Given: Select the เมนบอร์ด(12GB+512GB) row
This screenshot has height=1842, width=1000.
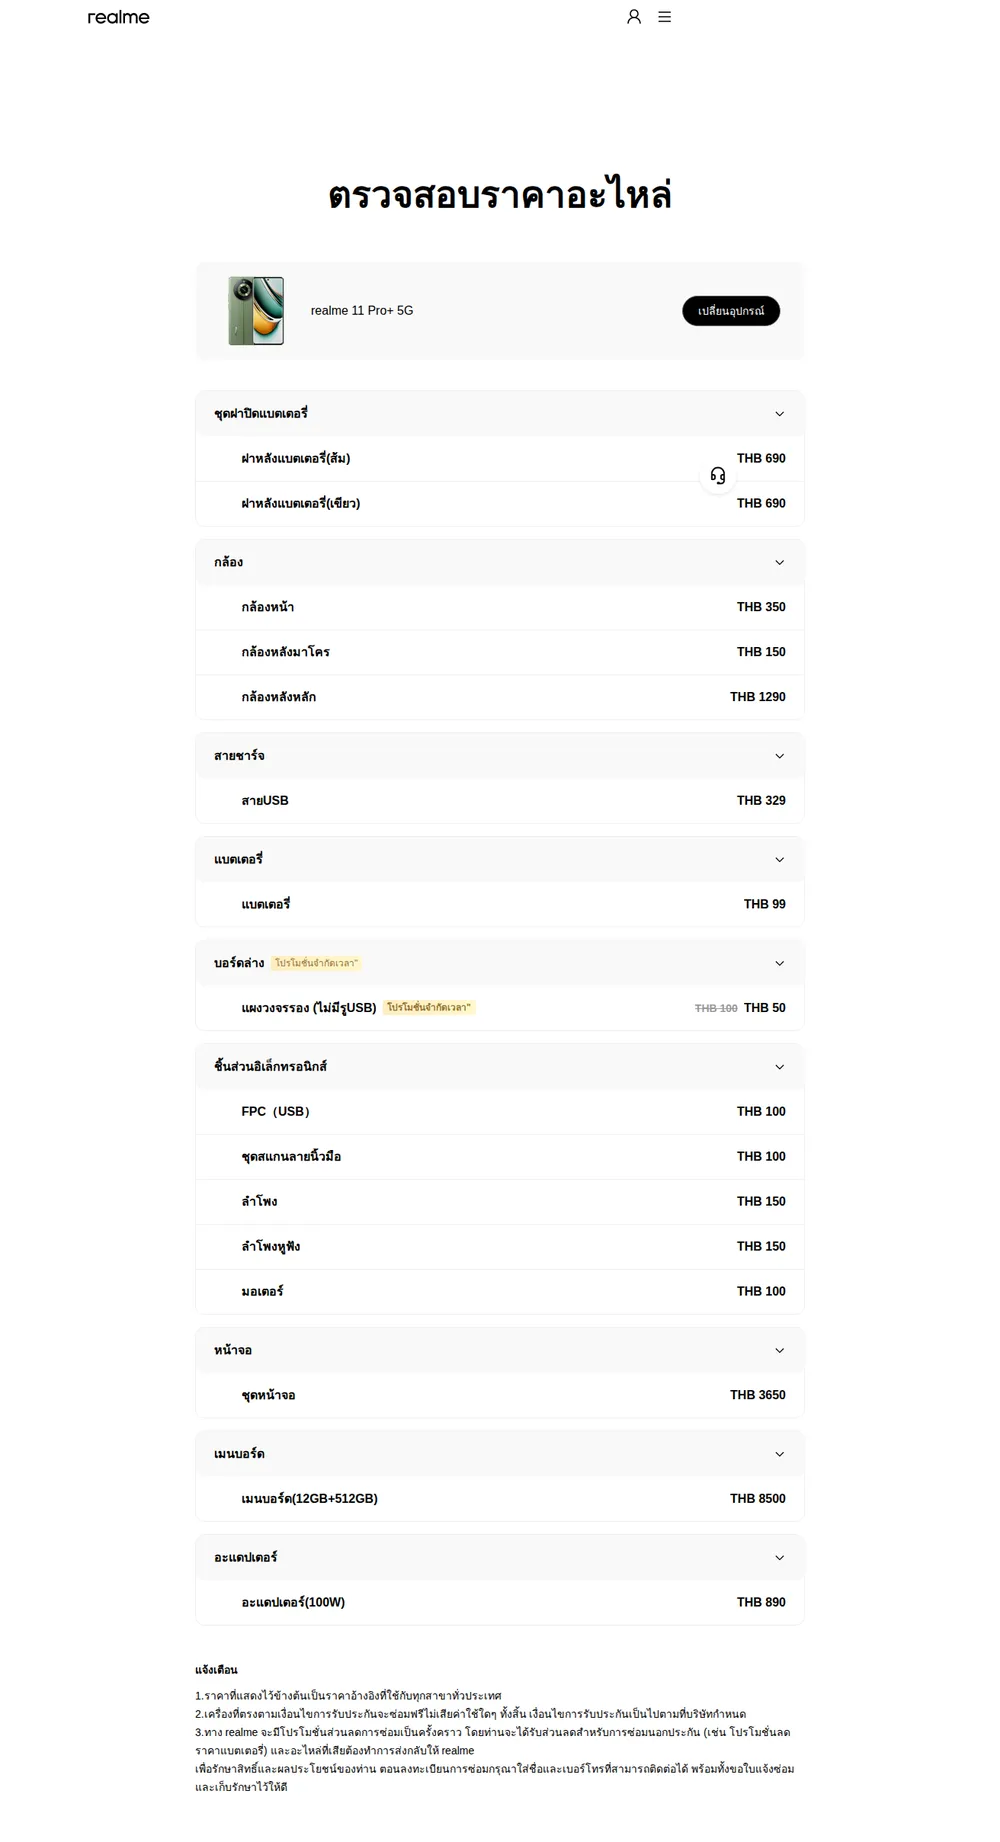Looking at the screenshot, I should pyautogui.click(x=500, y=1499).
